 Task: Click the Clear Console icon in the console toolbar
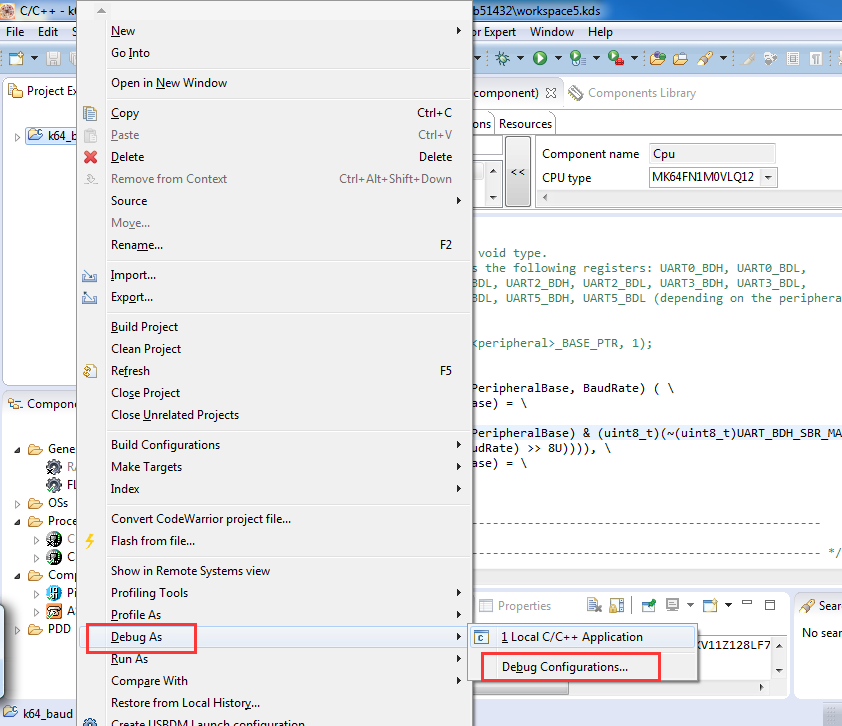click(594, 605)
